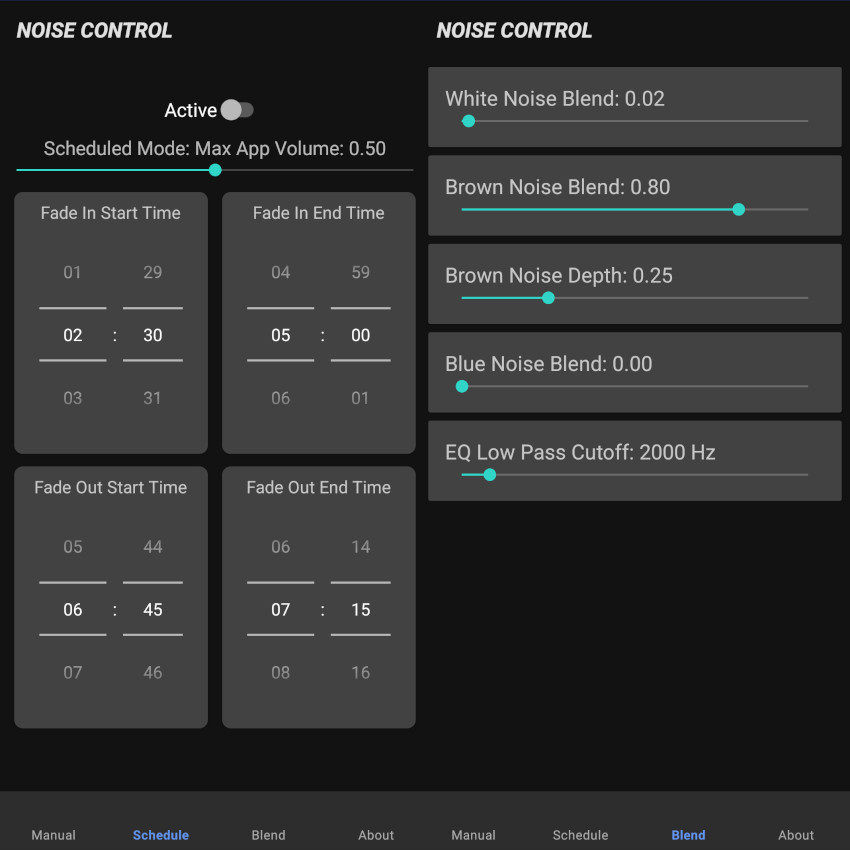Pick minute 44 in Fade Out Start Time
Screen dimensions: 850x850
click(152, 547)
